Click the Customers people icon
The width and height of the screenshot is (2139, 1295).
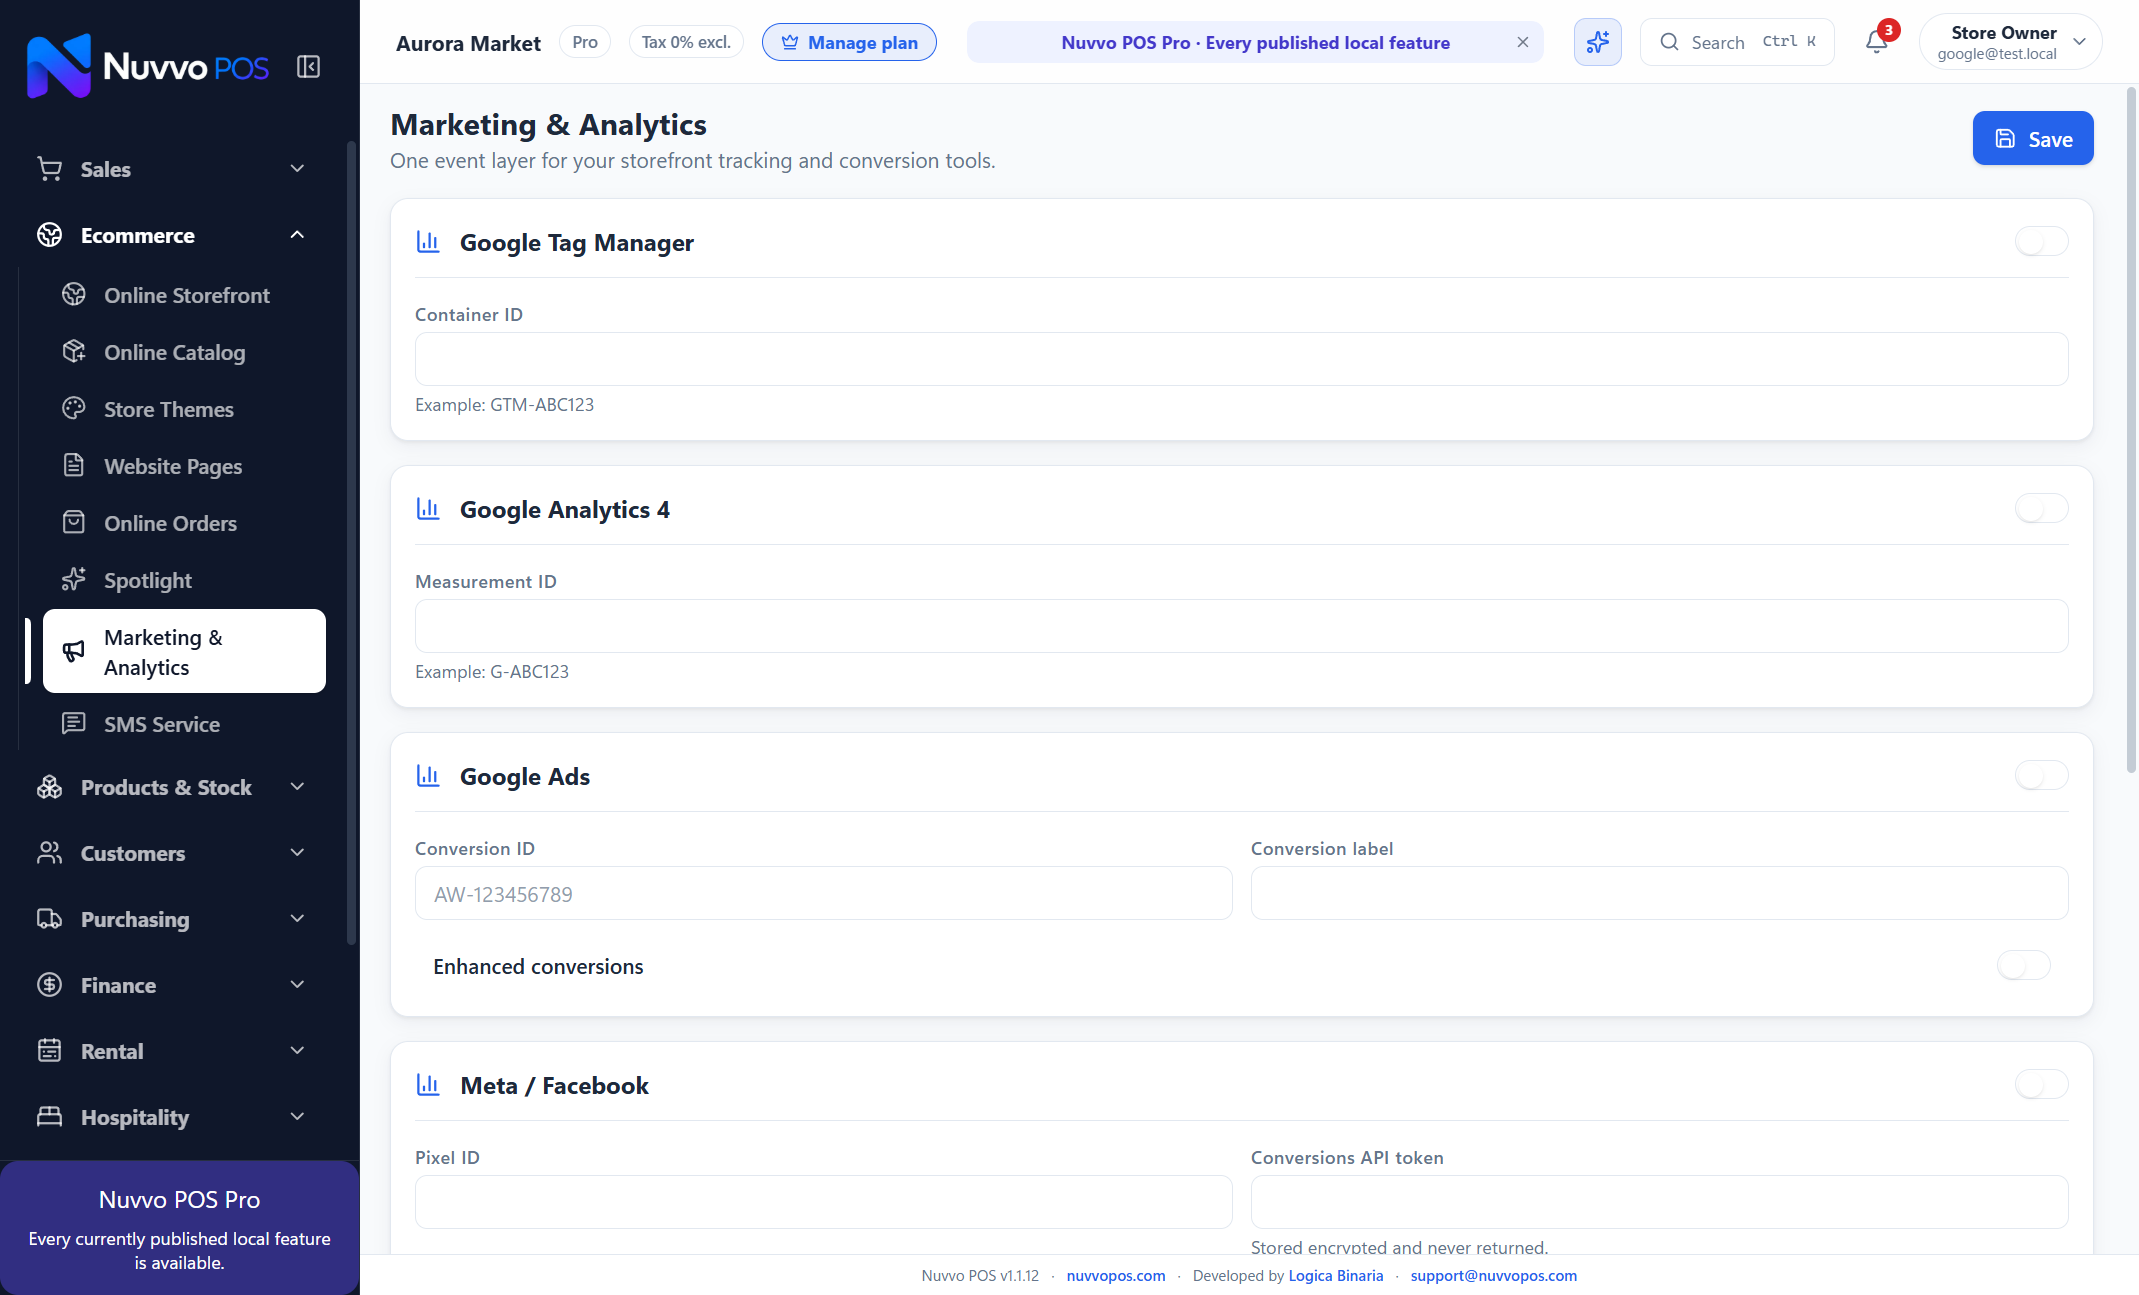pos(50,853)
